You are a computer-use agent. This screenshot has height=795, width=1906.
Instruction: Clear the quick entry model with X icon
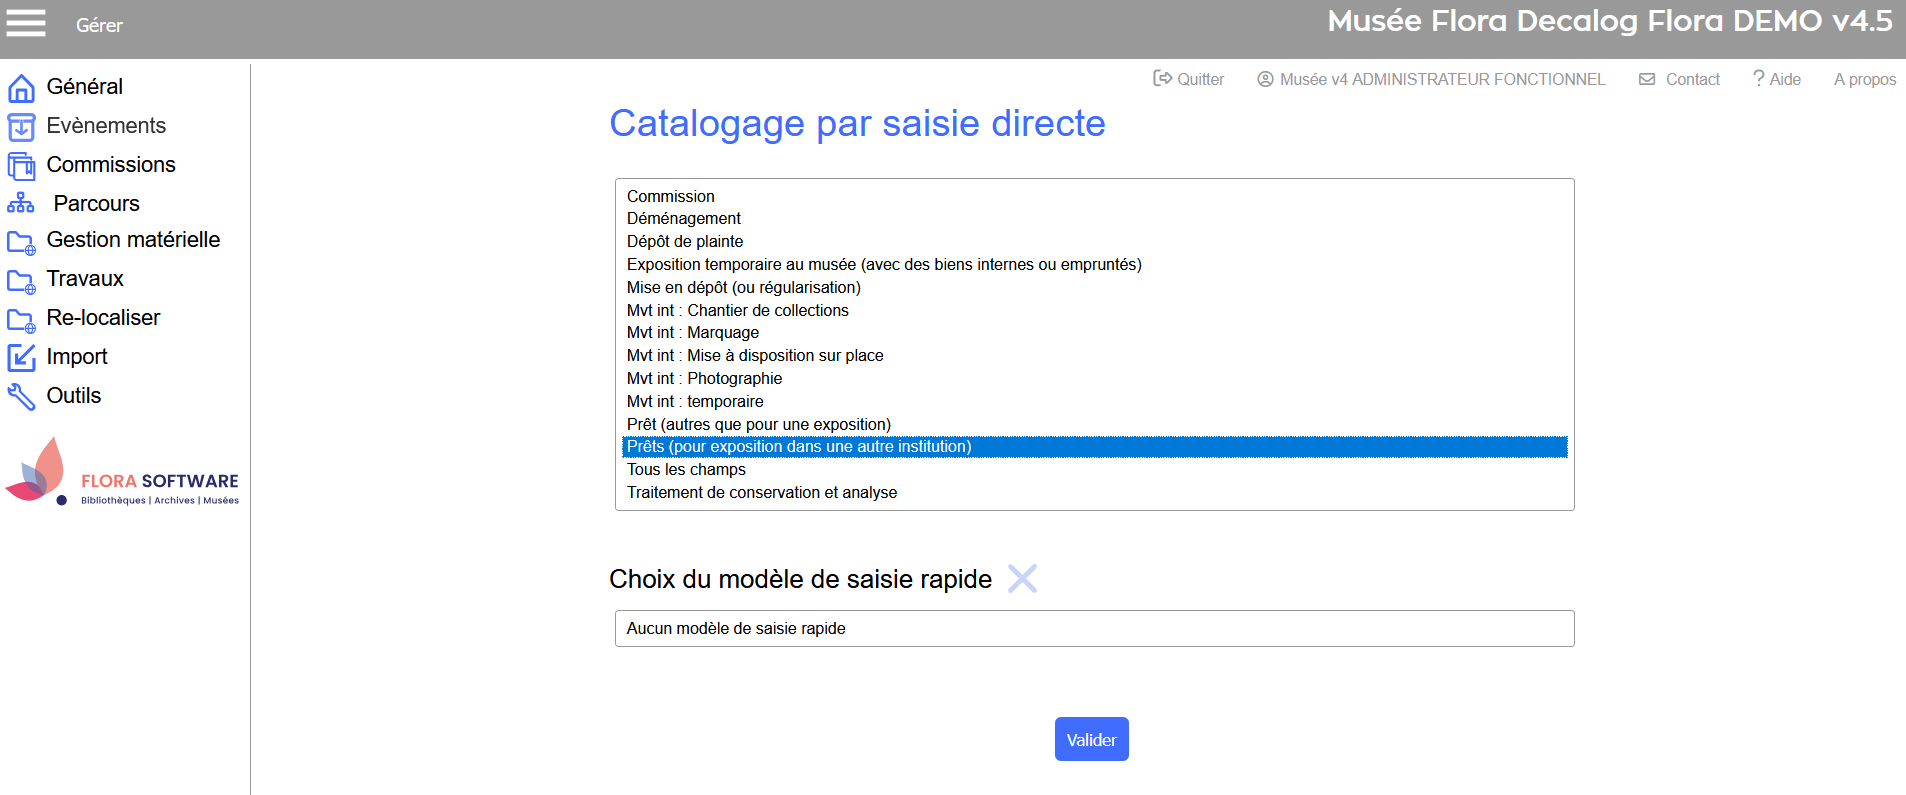coord(1022,579)
